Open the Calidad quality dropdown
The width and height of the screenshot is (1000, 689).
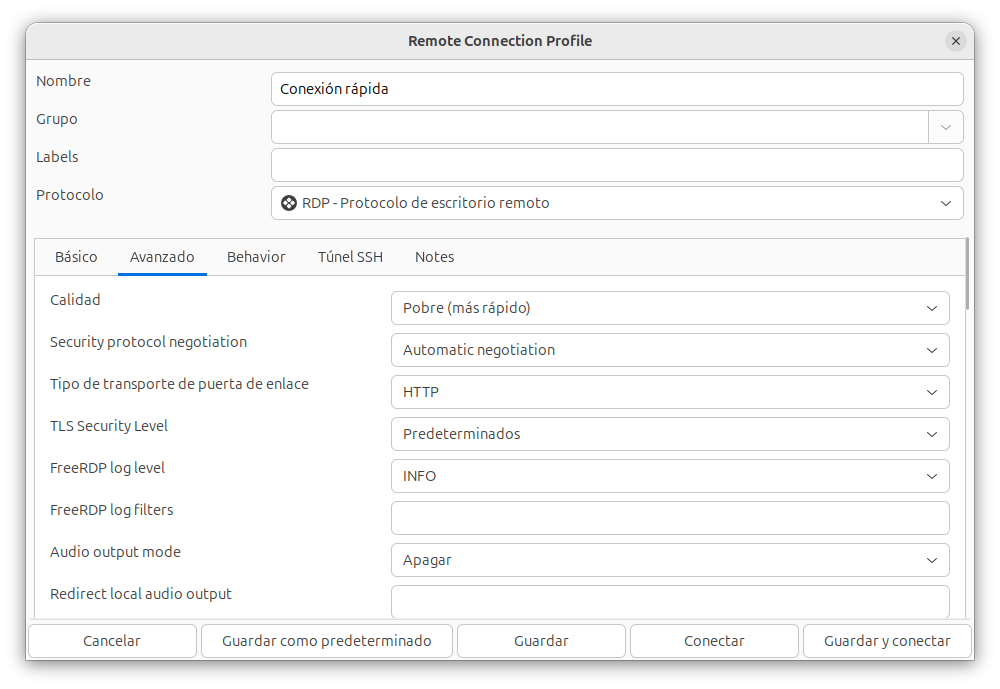(x=669, y=308)
